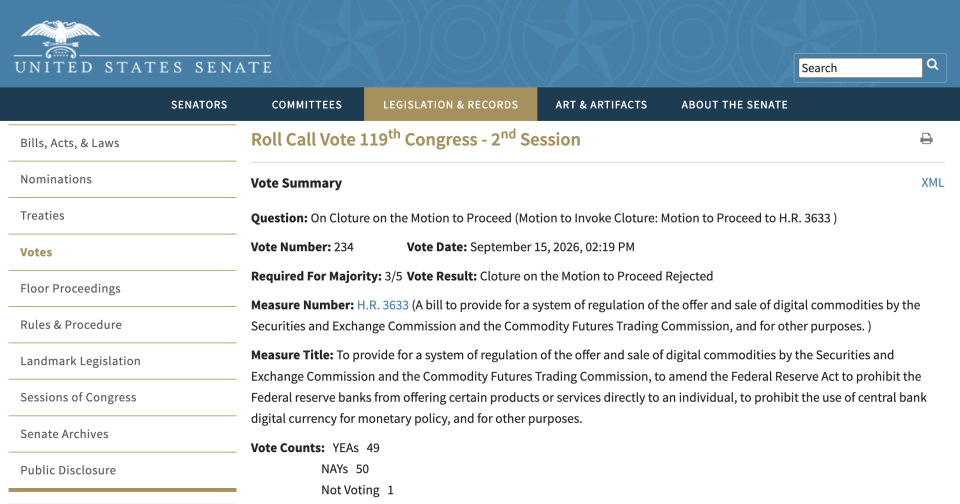Click the search magnifier icon

tap(932, 64)
